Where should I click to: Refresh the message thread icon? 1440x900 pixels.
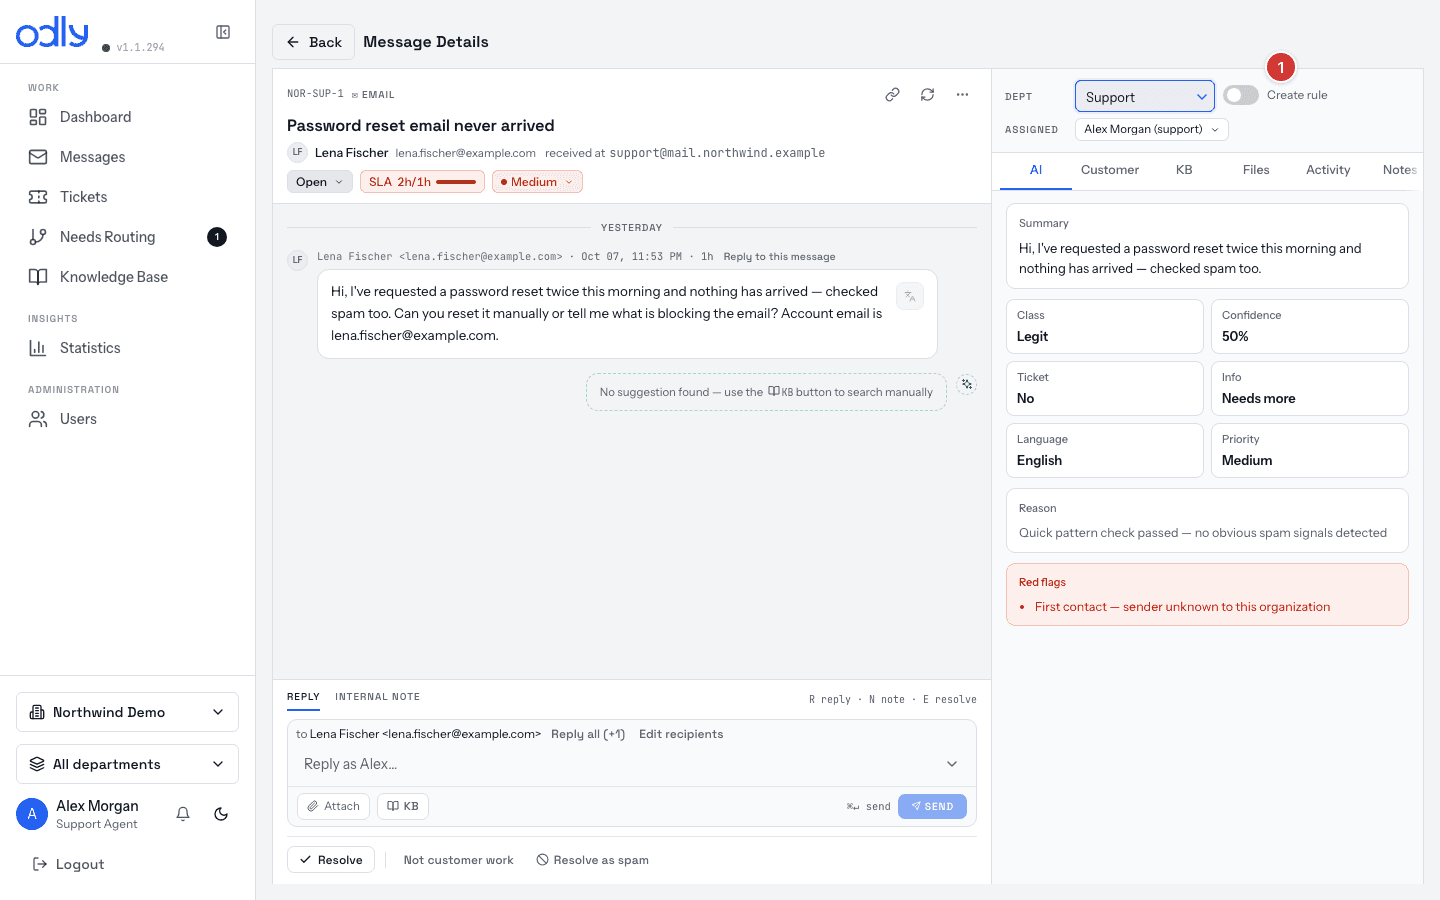point(928,95)
